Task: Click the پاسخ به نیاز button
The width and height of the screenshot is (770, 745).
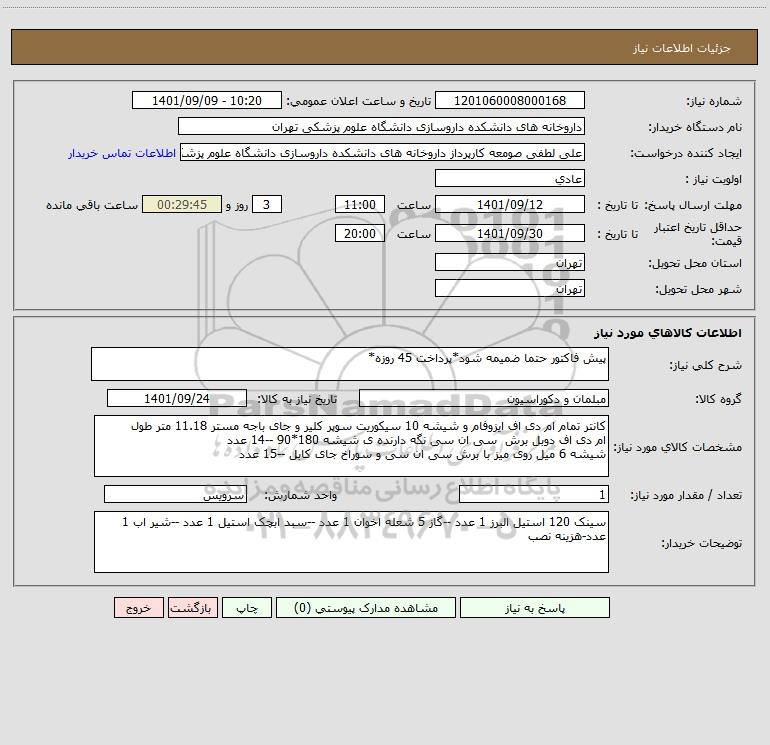Action: point(535,608)
